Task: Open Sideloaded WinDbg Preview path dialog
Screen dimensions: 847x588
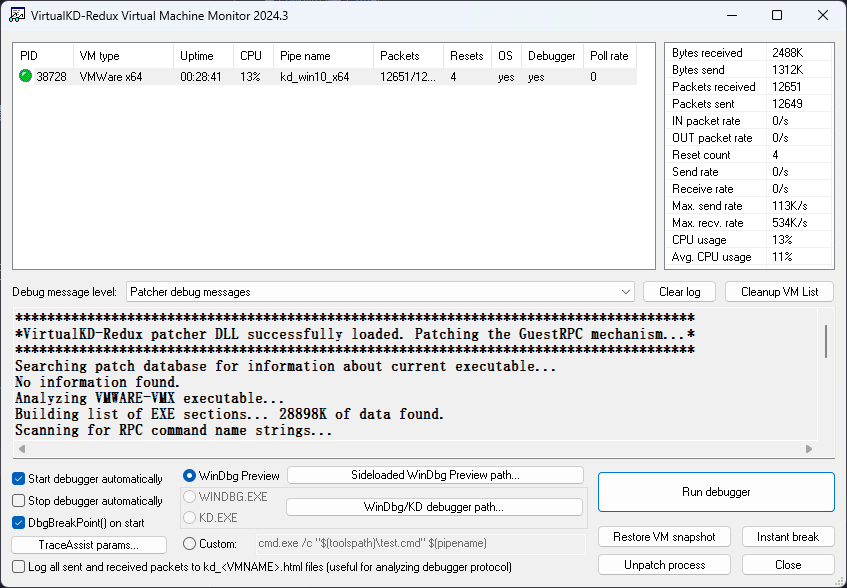Action: (x=434, y=475)
